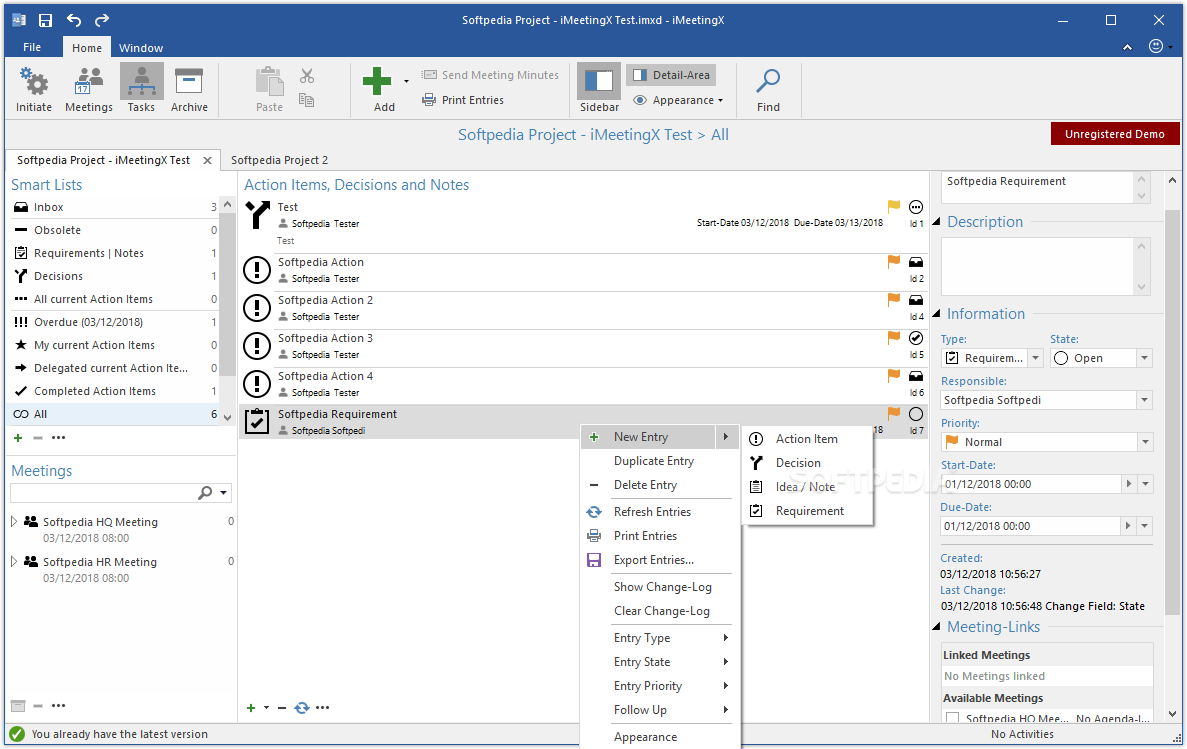
Task: Toggle the Detail-Area button
Action: (x=671, y=75)
